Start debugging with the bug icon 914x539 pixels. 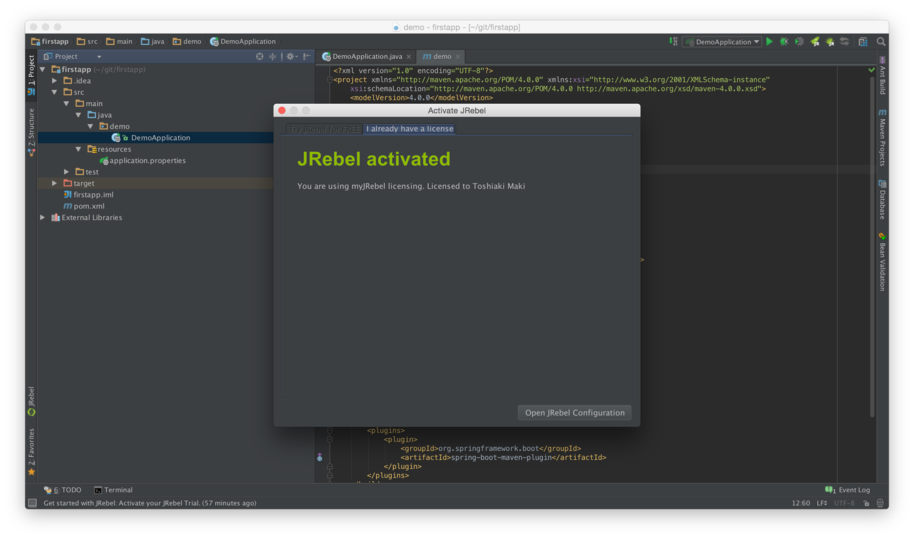click(x=784, y=42)
